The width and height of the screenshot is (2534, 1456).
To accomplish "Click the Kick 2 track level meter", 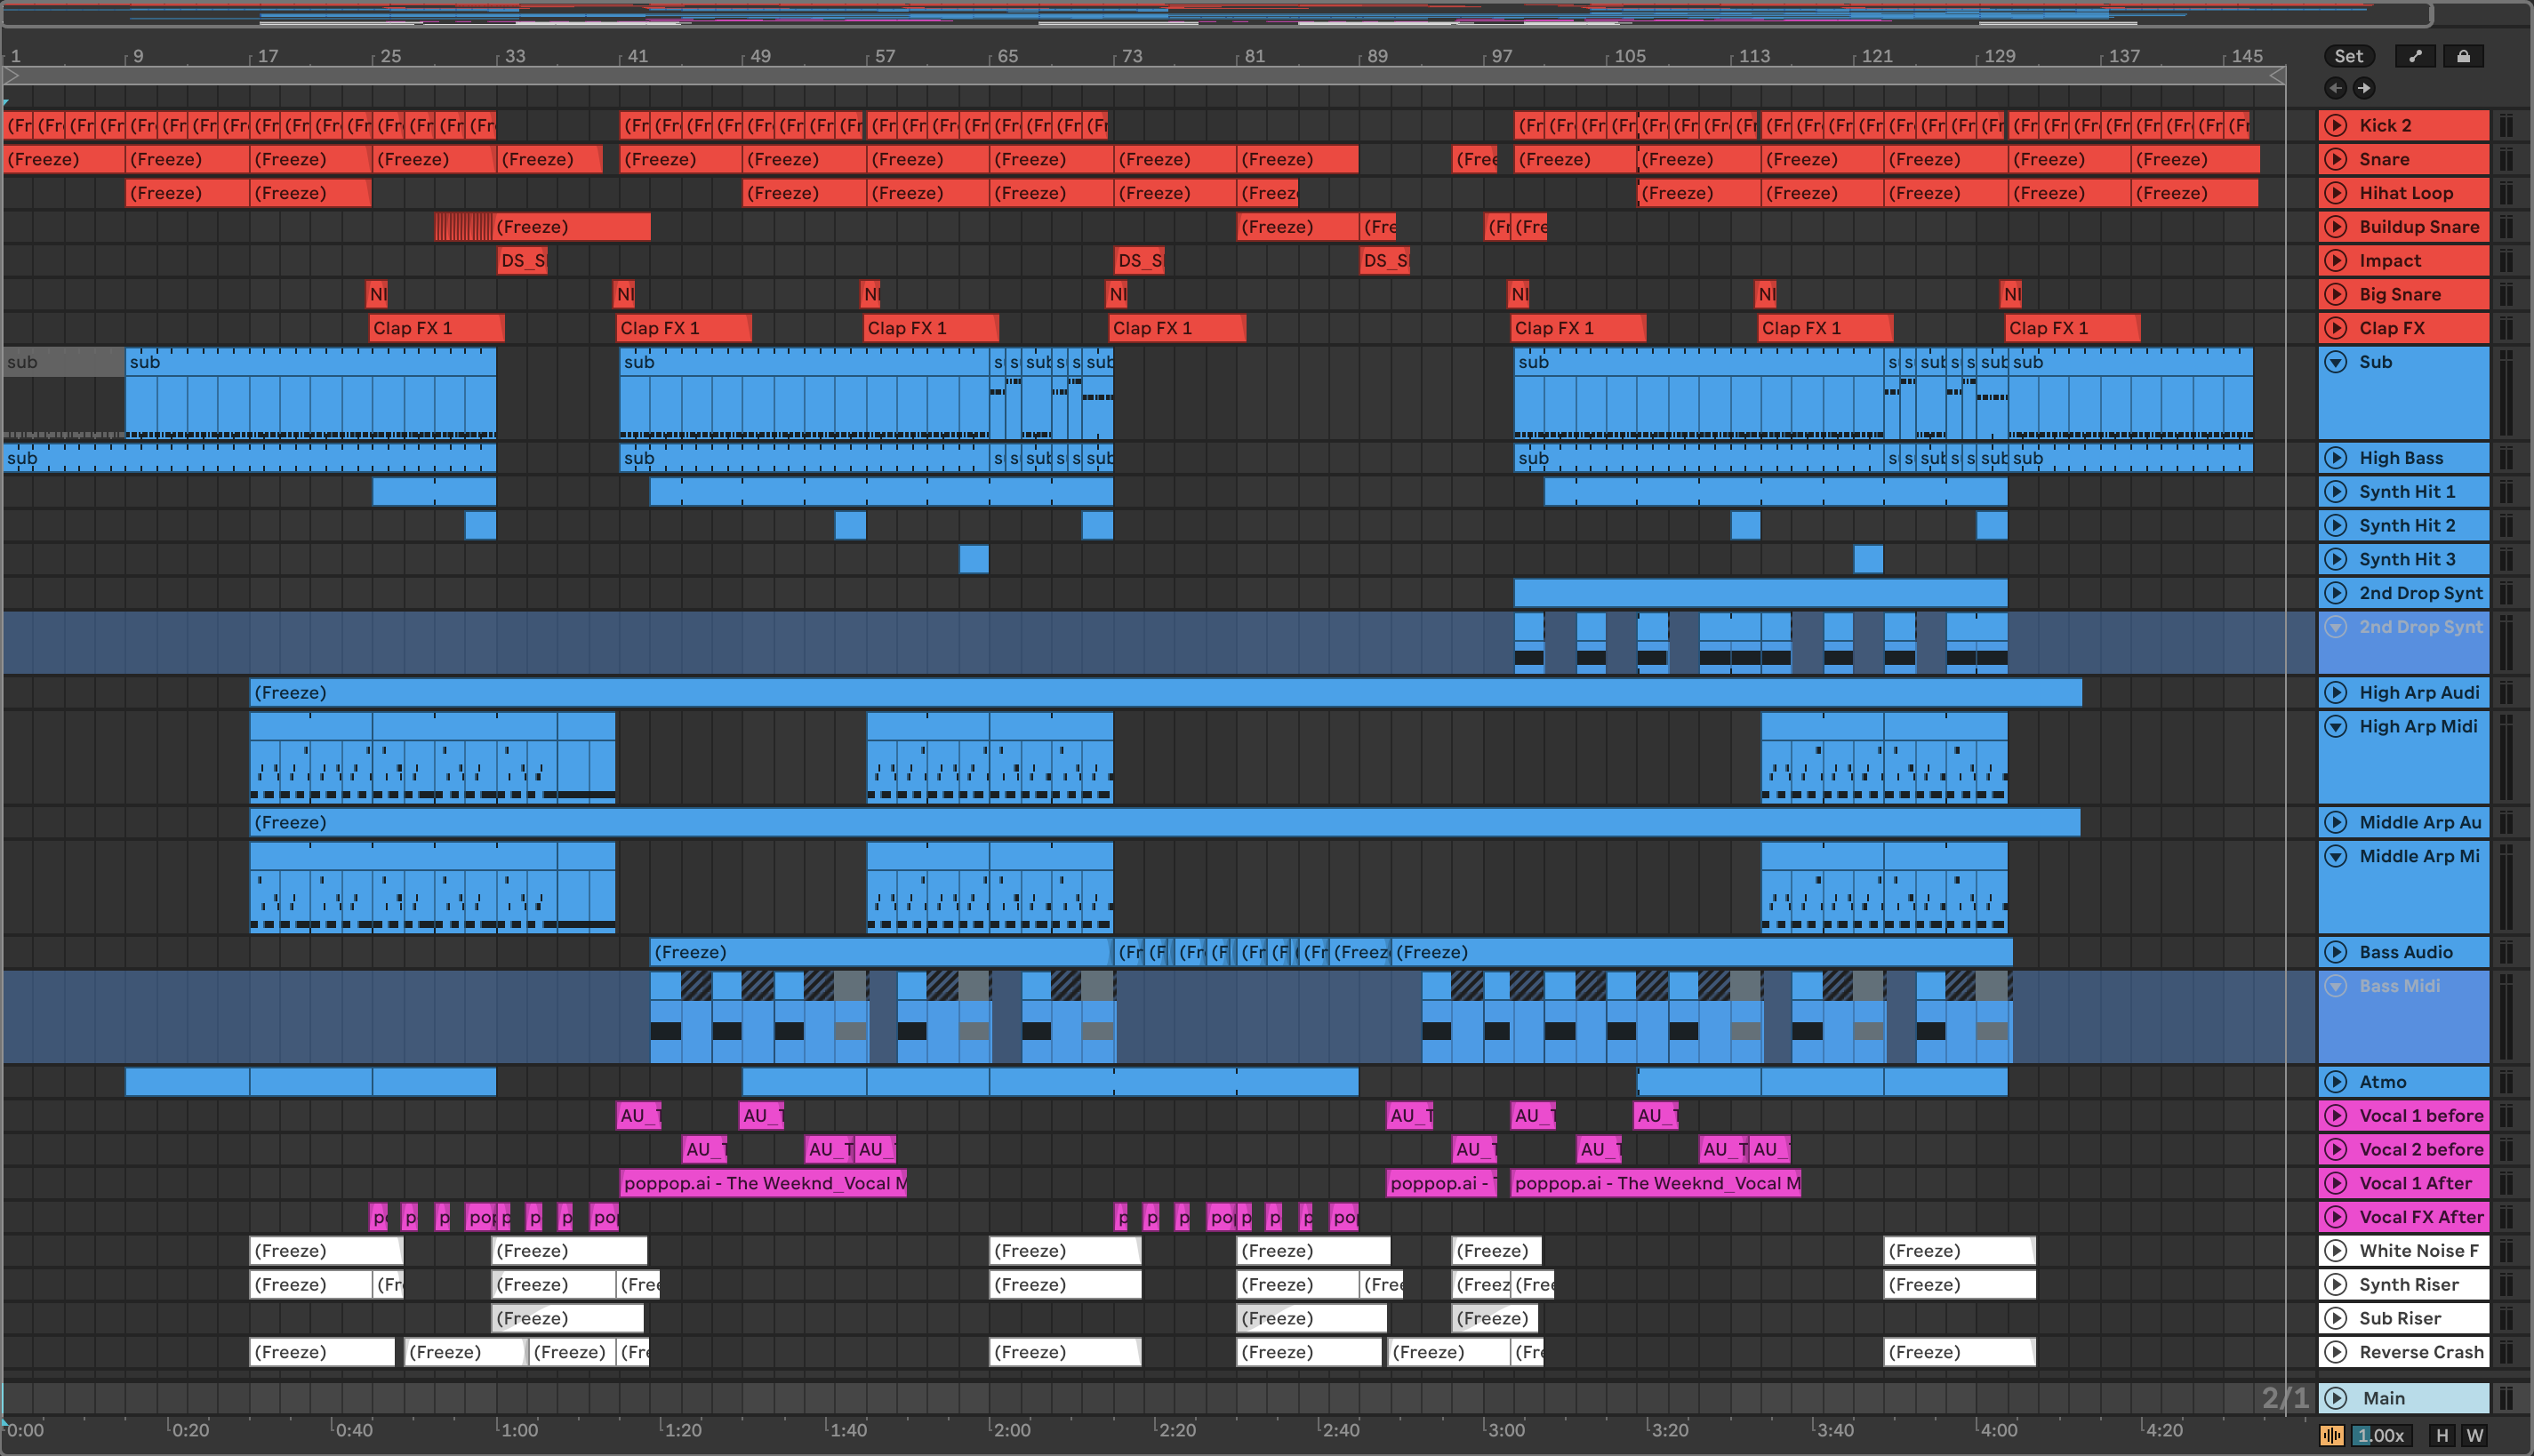I will [2506, 125].
